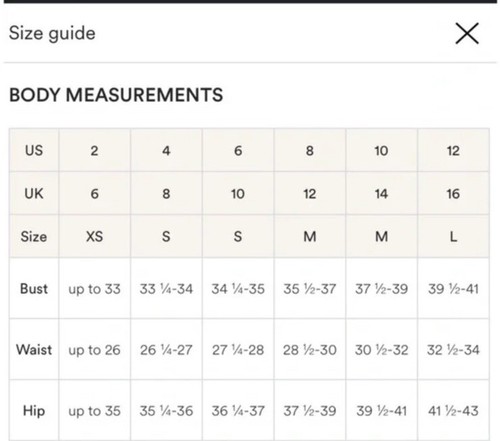Select the XS size cell

pos(95,236)
